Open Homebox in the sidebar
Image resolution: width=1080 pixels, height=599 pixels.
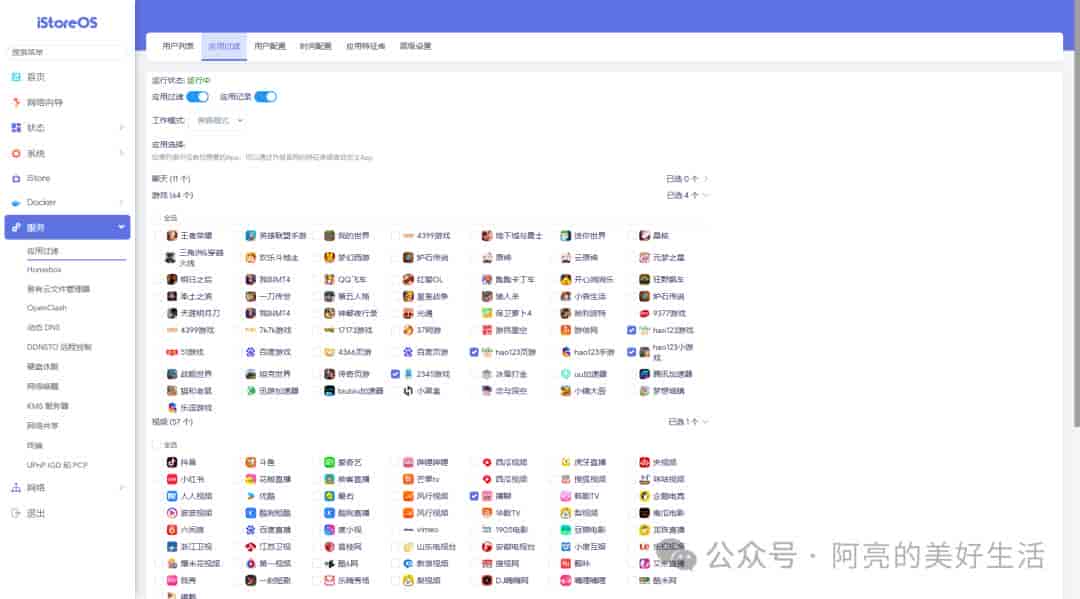click(44, 270)
